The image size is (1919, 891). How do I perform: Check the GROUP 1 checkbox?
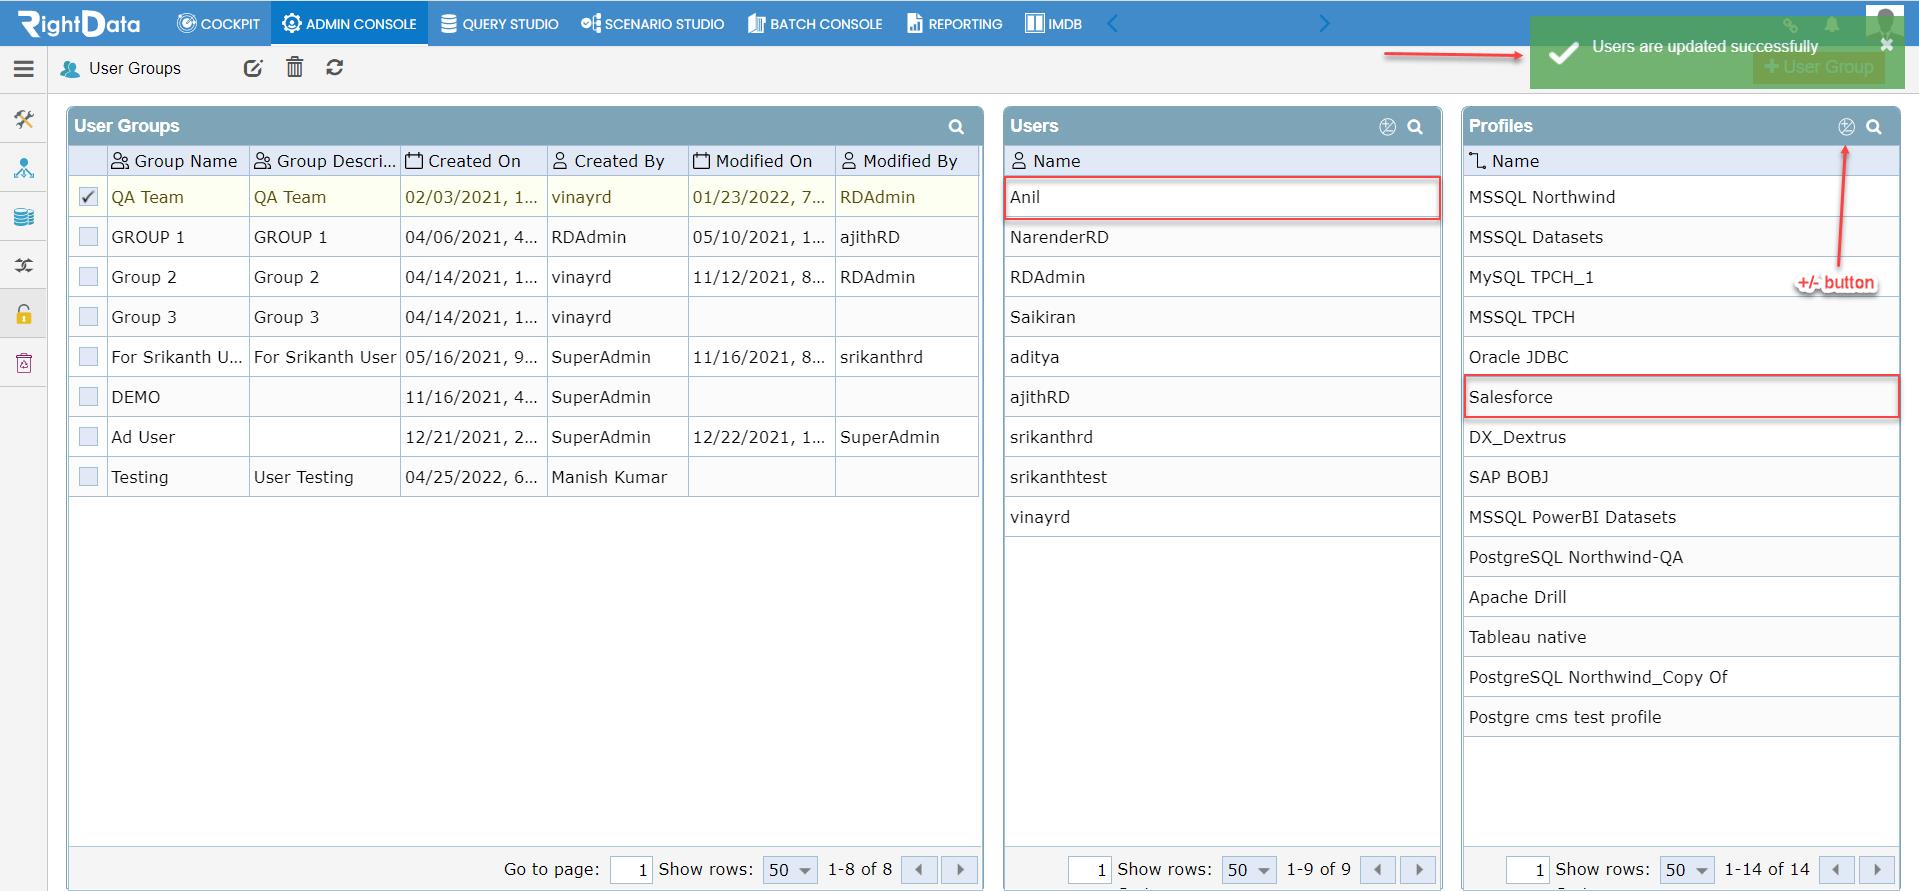pos(88,237)
